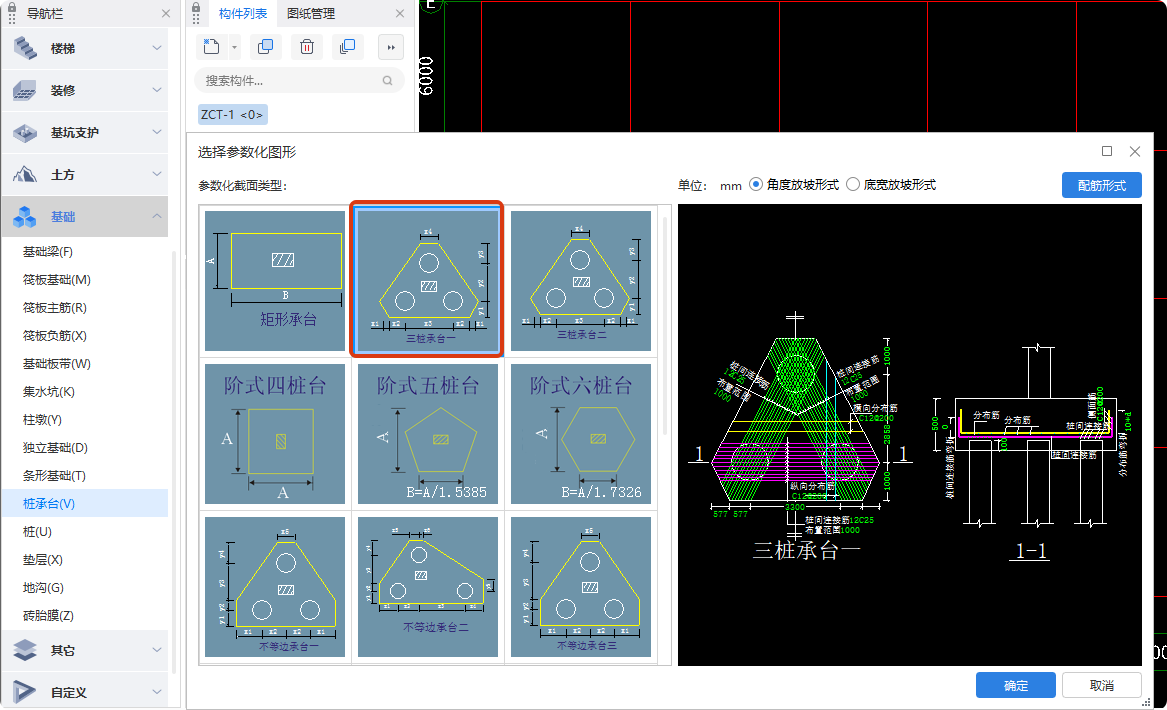1167x710 pixels.
Task: Expand the 楼梯 category chevron
Action: tap(157, 48)
